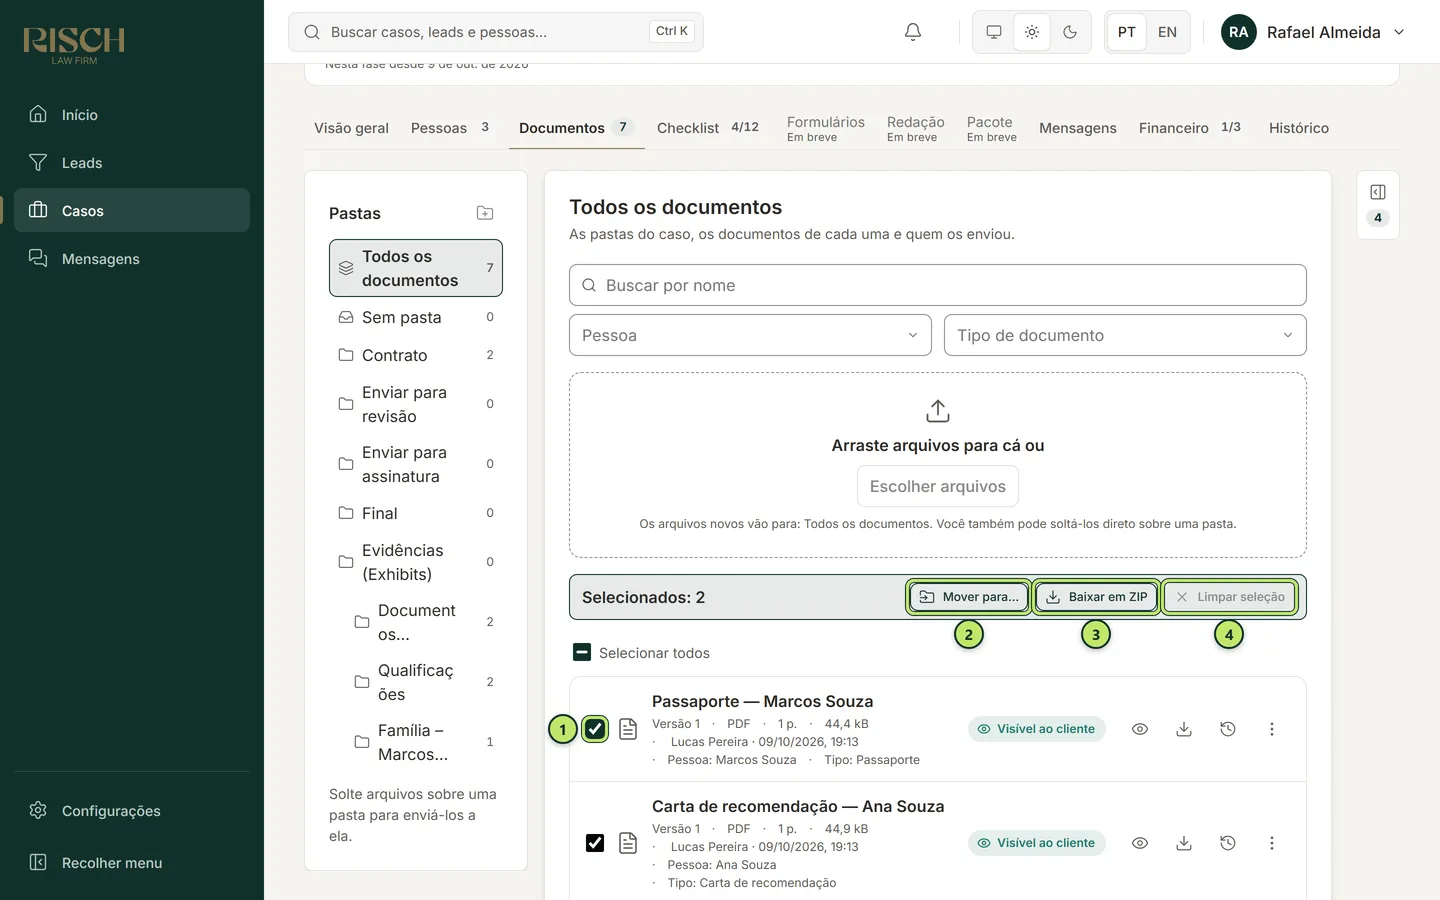Open the Sem pasta folder
1440x900 pixels.
pos(416,317)
